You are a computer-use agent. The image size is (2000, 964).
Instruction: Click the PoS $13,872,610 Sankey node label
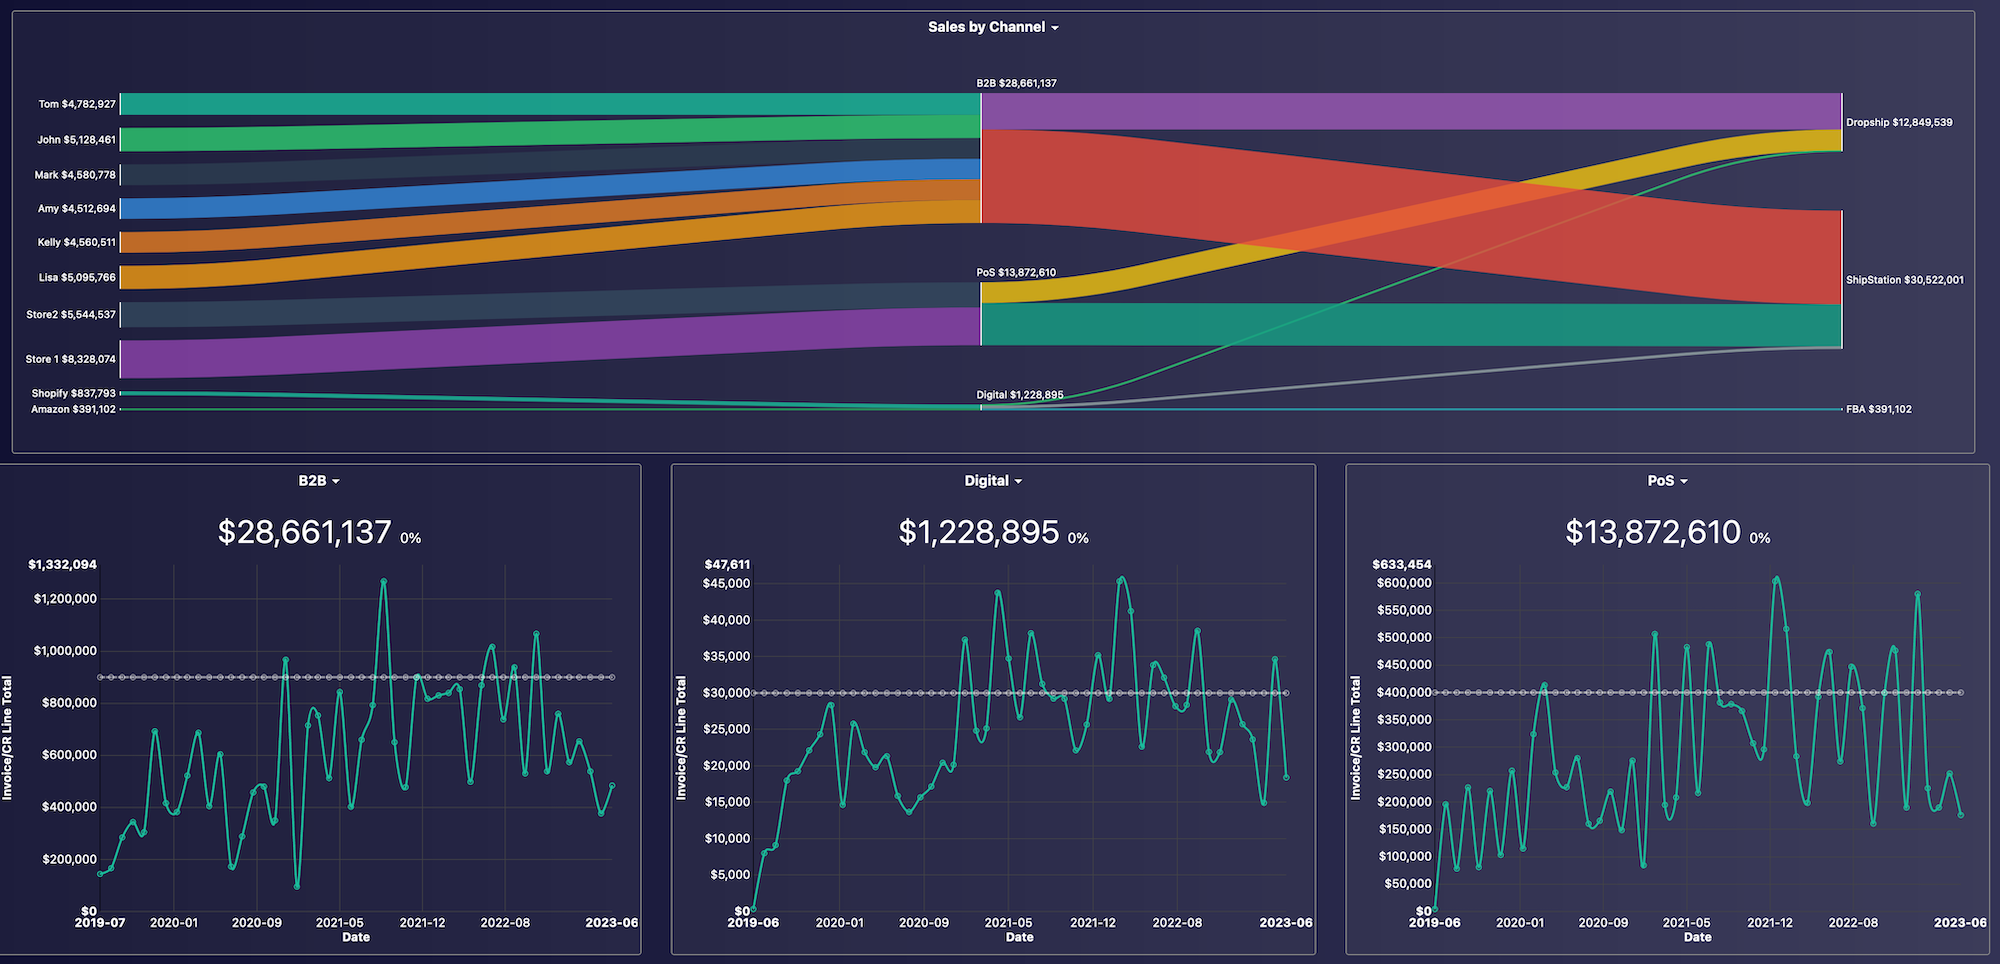pyautogui.click(x=1016, y=272)
